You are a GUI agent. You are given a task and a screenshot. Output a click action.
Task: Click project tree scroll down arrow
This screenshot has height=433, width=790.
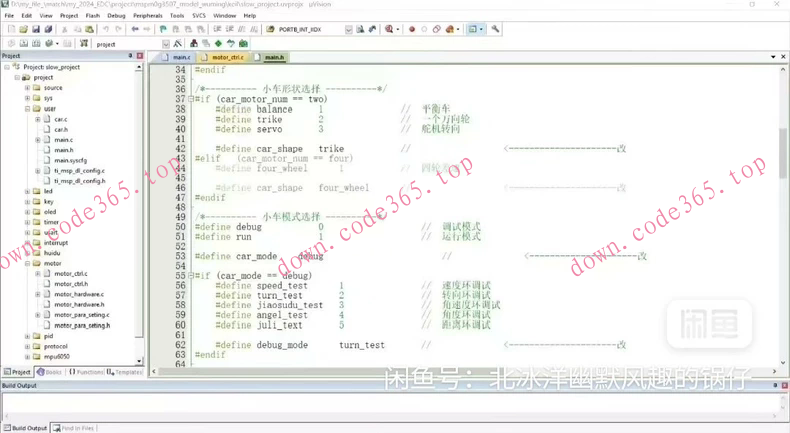139,361
